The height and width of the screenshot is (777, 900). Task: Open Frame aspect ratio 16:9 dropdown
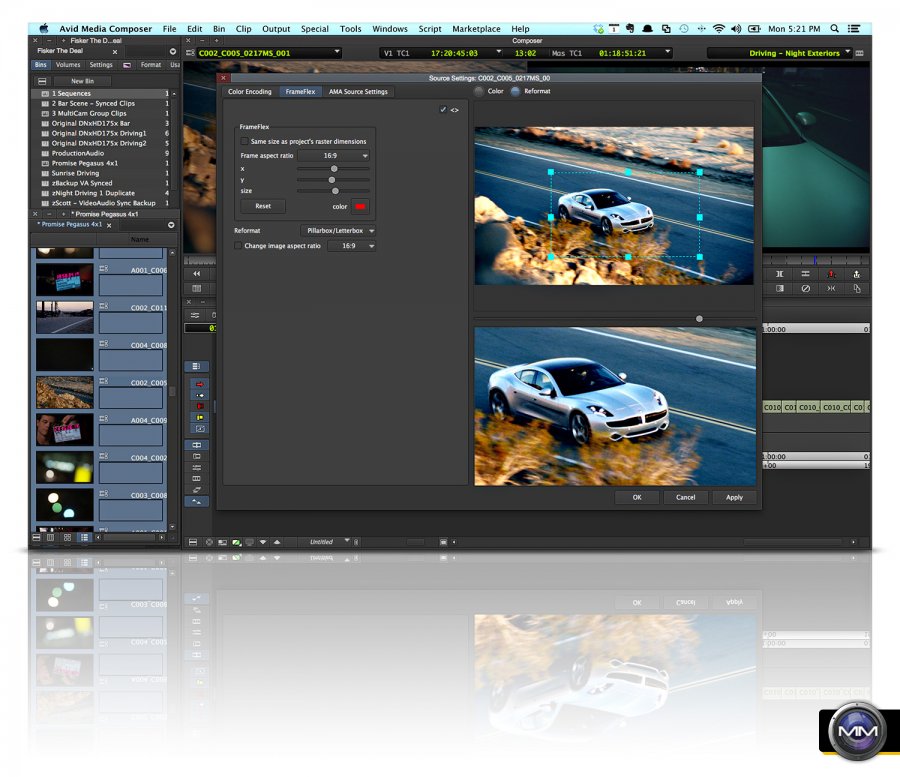pyautogui.click(x=334, y=156)
